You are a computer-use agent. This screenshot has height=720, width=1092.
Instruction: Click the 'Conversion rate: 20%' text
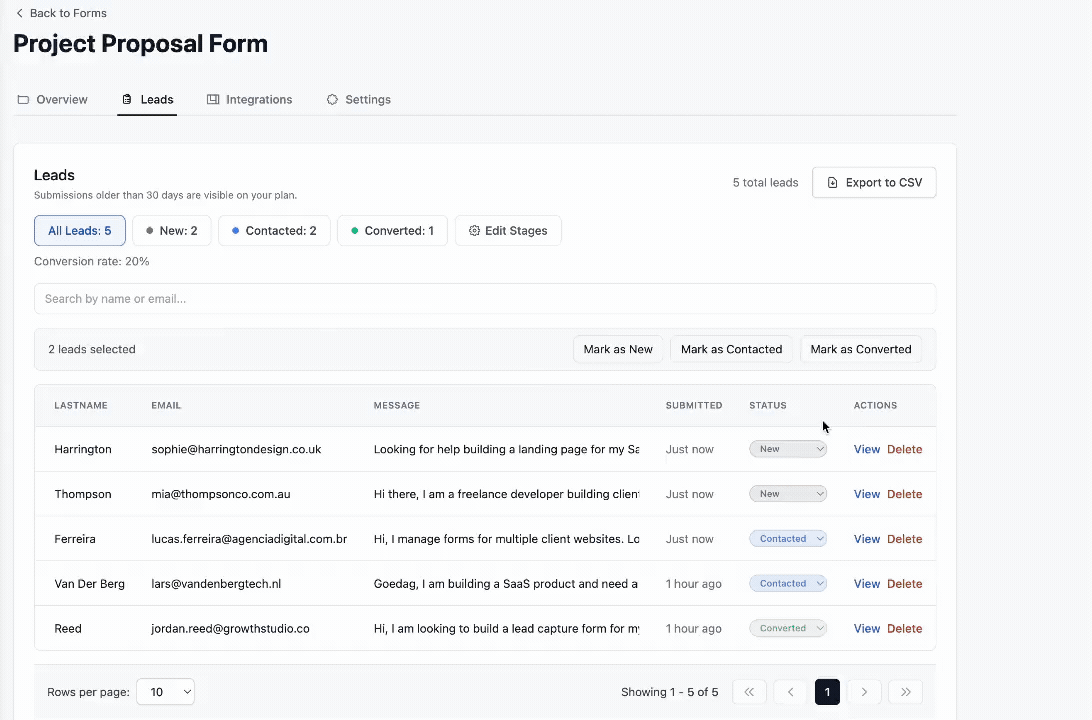point(91,261)
